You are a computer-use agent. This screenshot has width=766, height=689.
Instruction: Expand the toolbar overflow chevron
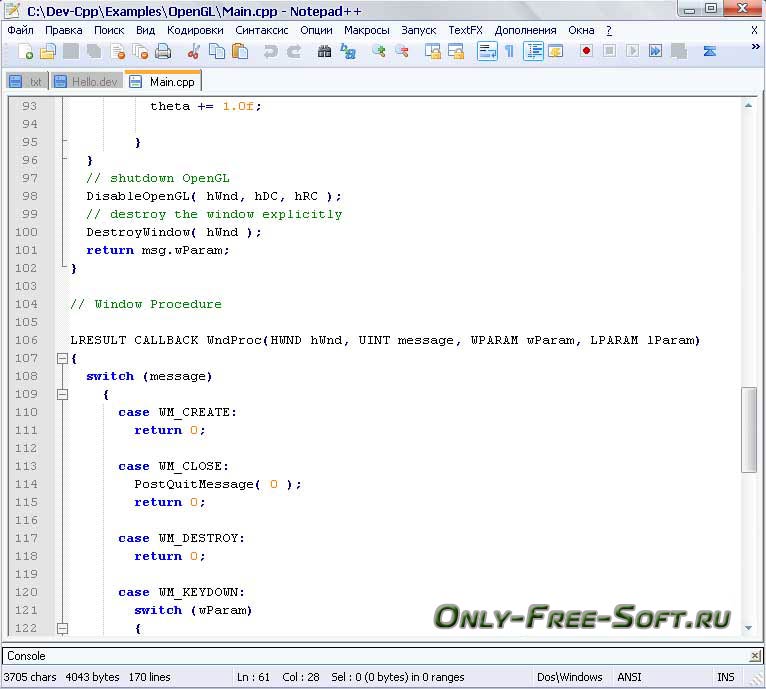click(755, 47)
